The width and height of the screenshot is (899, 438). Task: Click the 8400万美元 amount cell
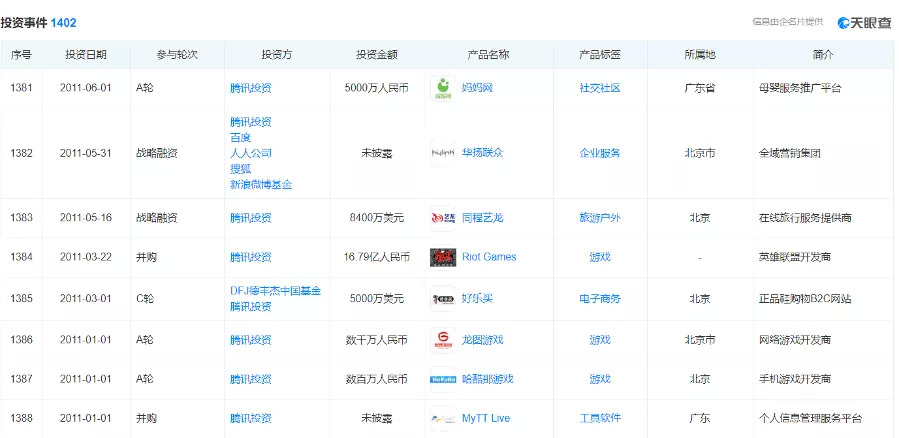377,218
